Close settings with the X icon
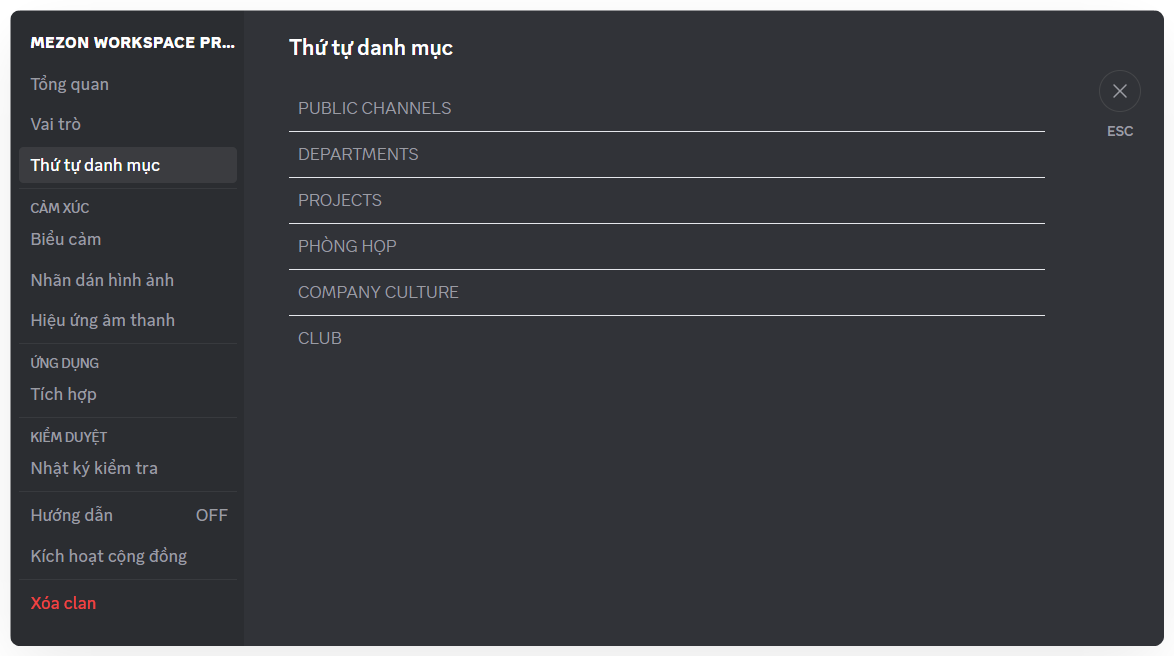The width and height of the screenshot is (1174, 656). point(1119,91)
